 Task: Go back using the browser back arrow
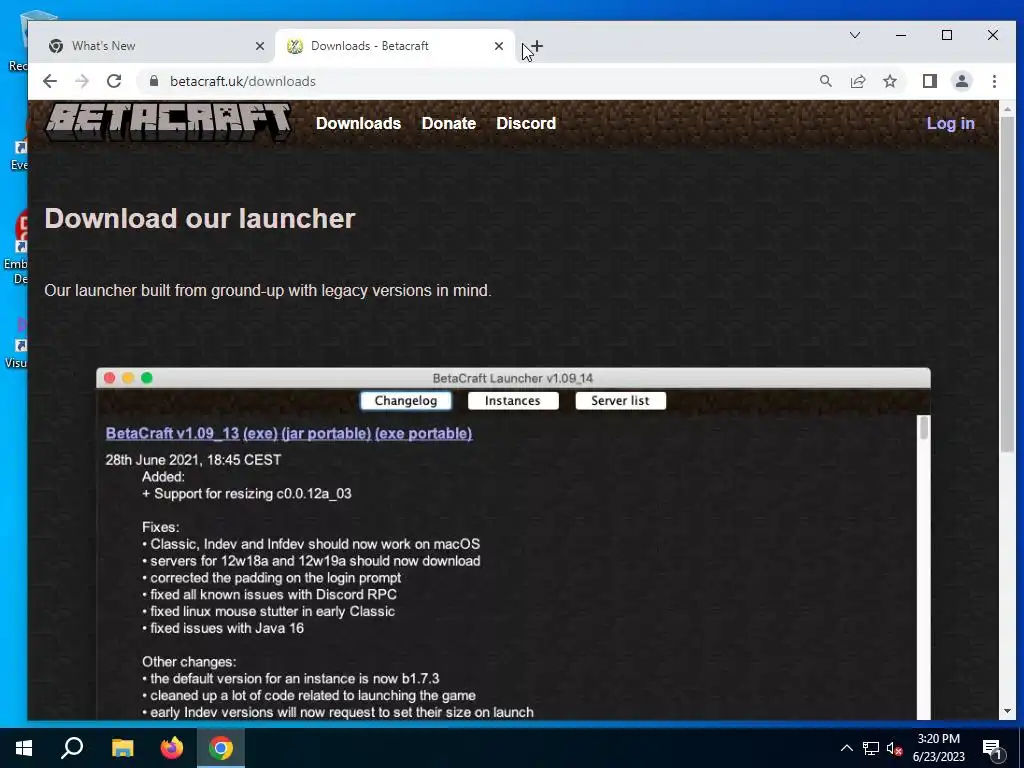(50, 81)
